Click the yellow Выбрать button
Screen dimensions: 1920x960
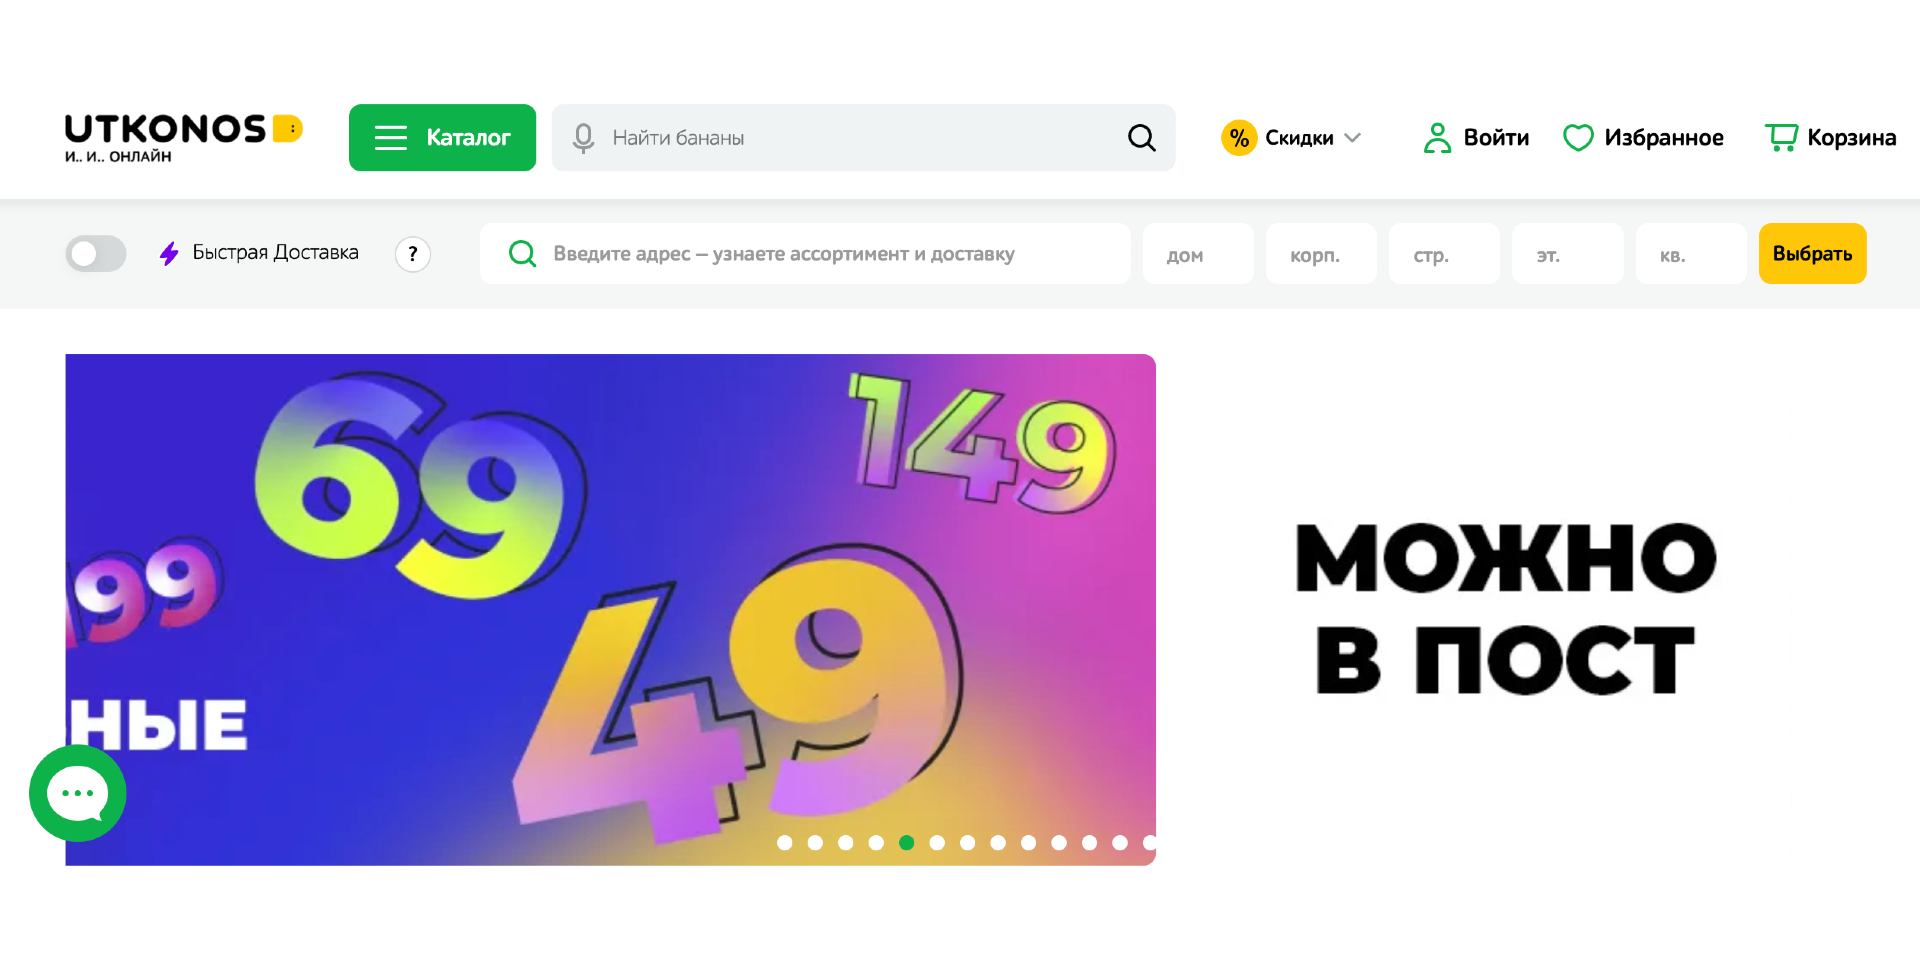(x=1812, y=254)
